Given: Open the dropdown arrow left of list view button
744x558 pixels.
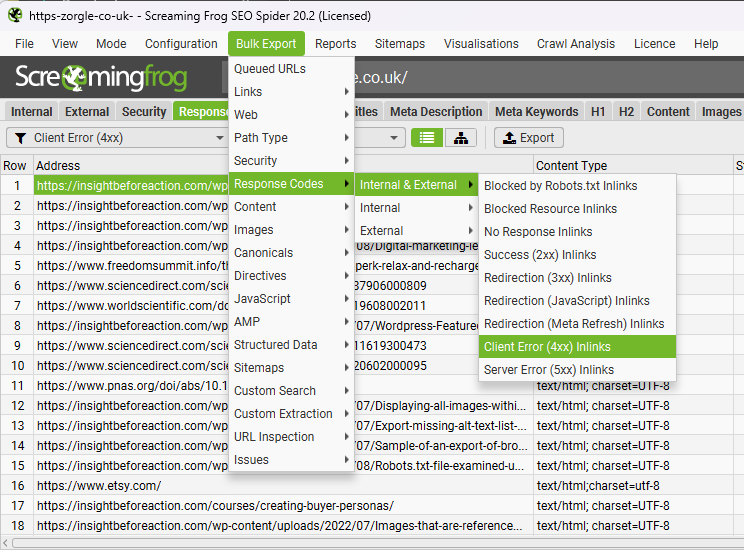Looking at the screenshot, I should click(x=393, y=138).
